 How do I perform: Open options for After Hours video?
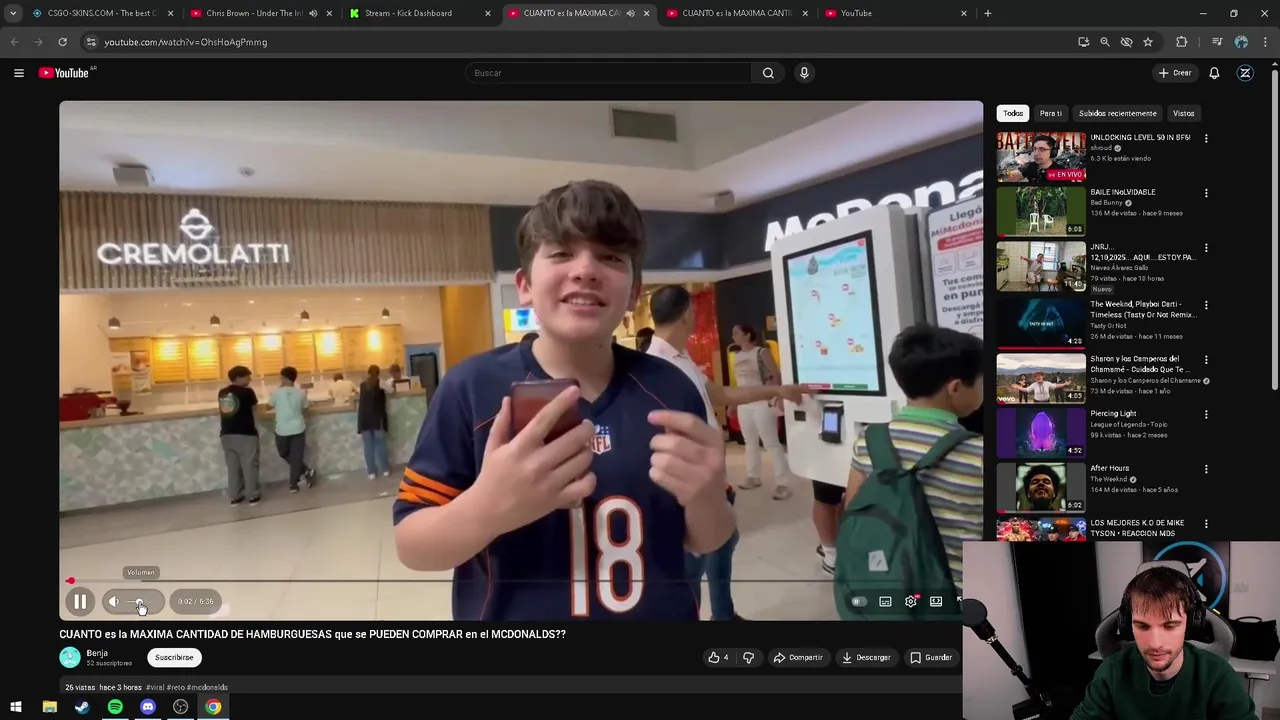coord(1206,469)
